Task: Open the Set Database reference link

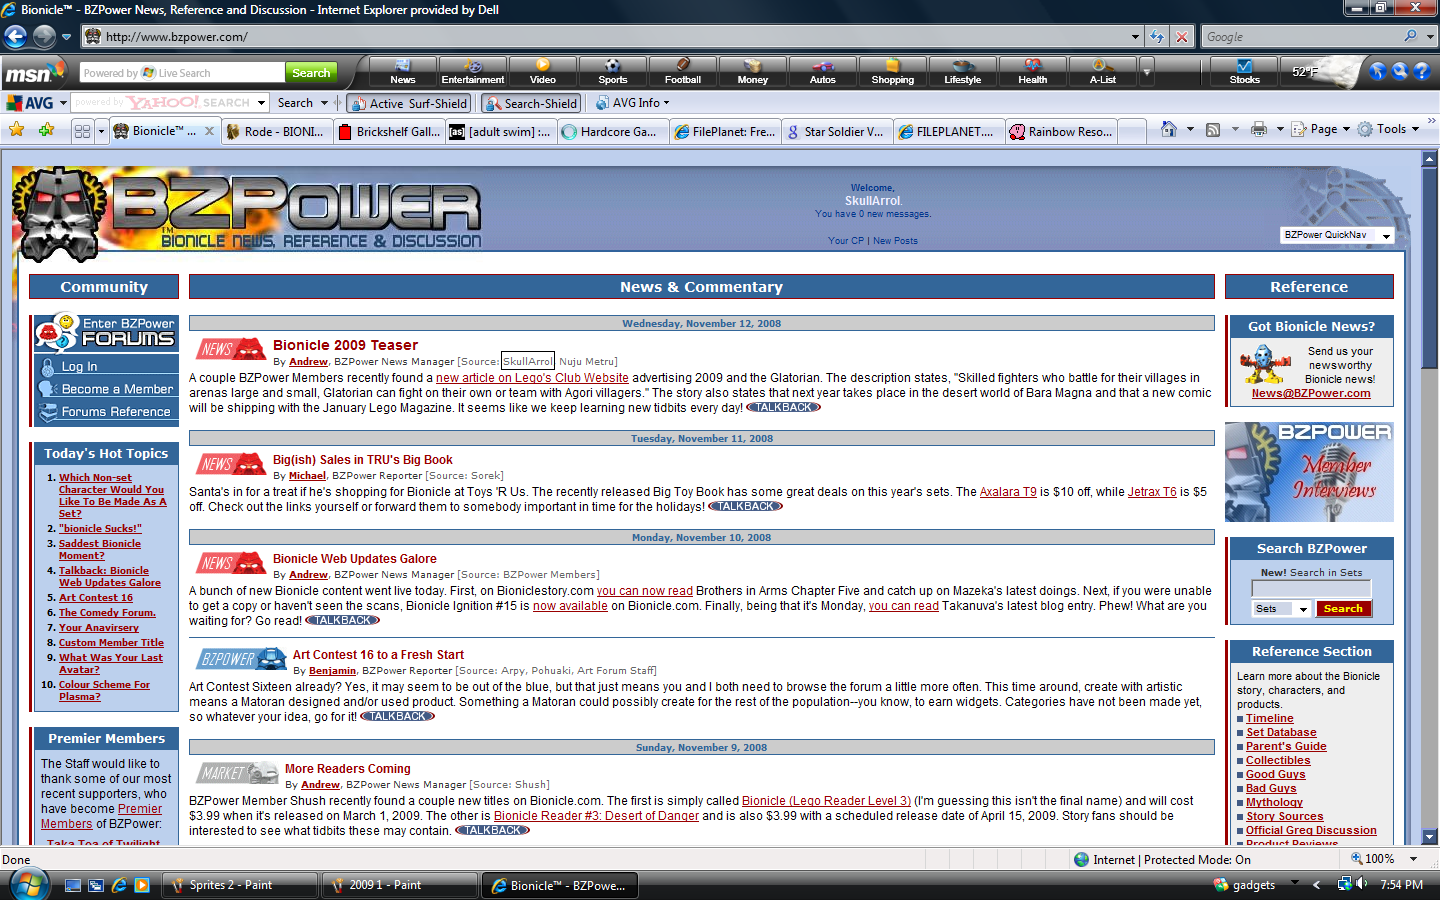Action: click(1281, 732)
